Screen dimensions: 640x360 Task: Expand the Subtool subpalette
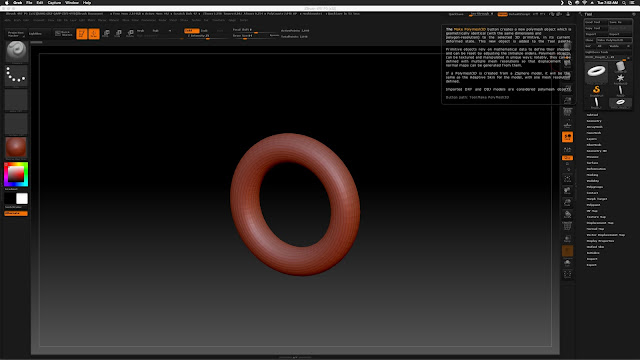(x=592, y=115)
